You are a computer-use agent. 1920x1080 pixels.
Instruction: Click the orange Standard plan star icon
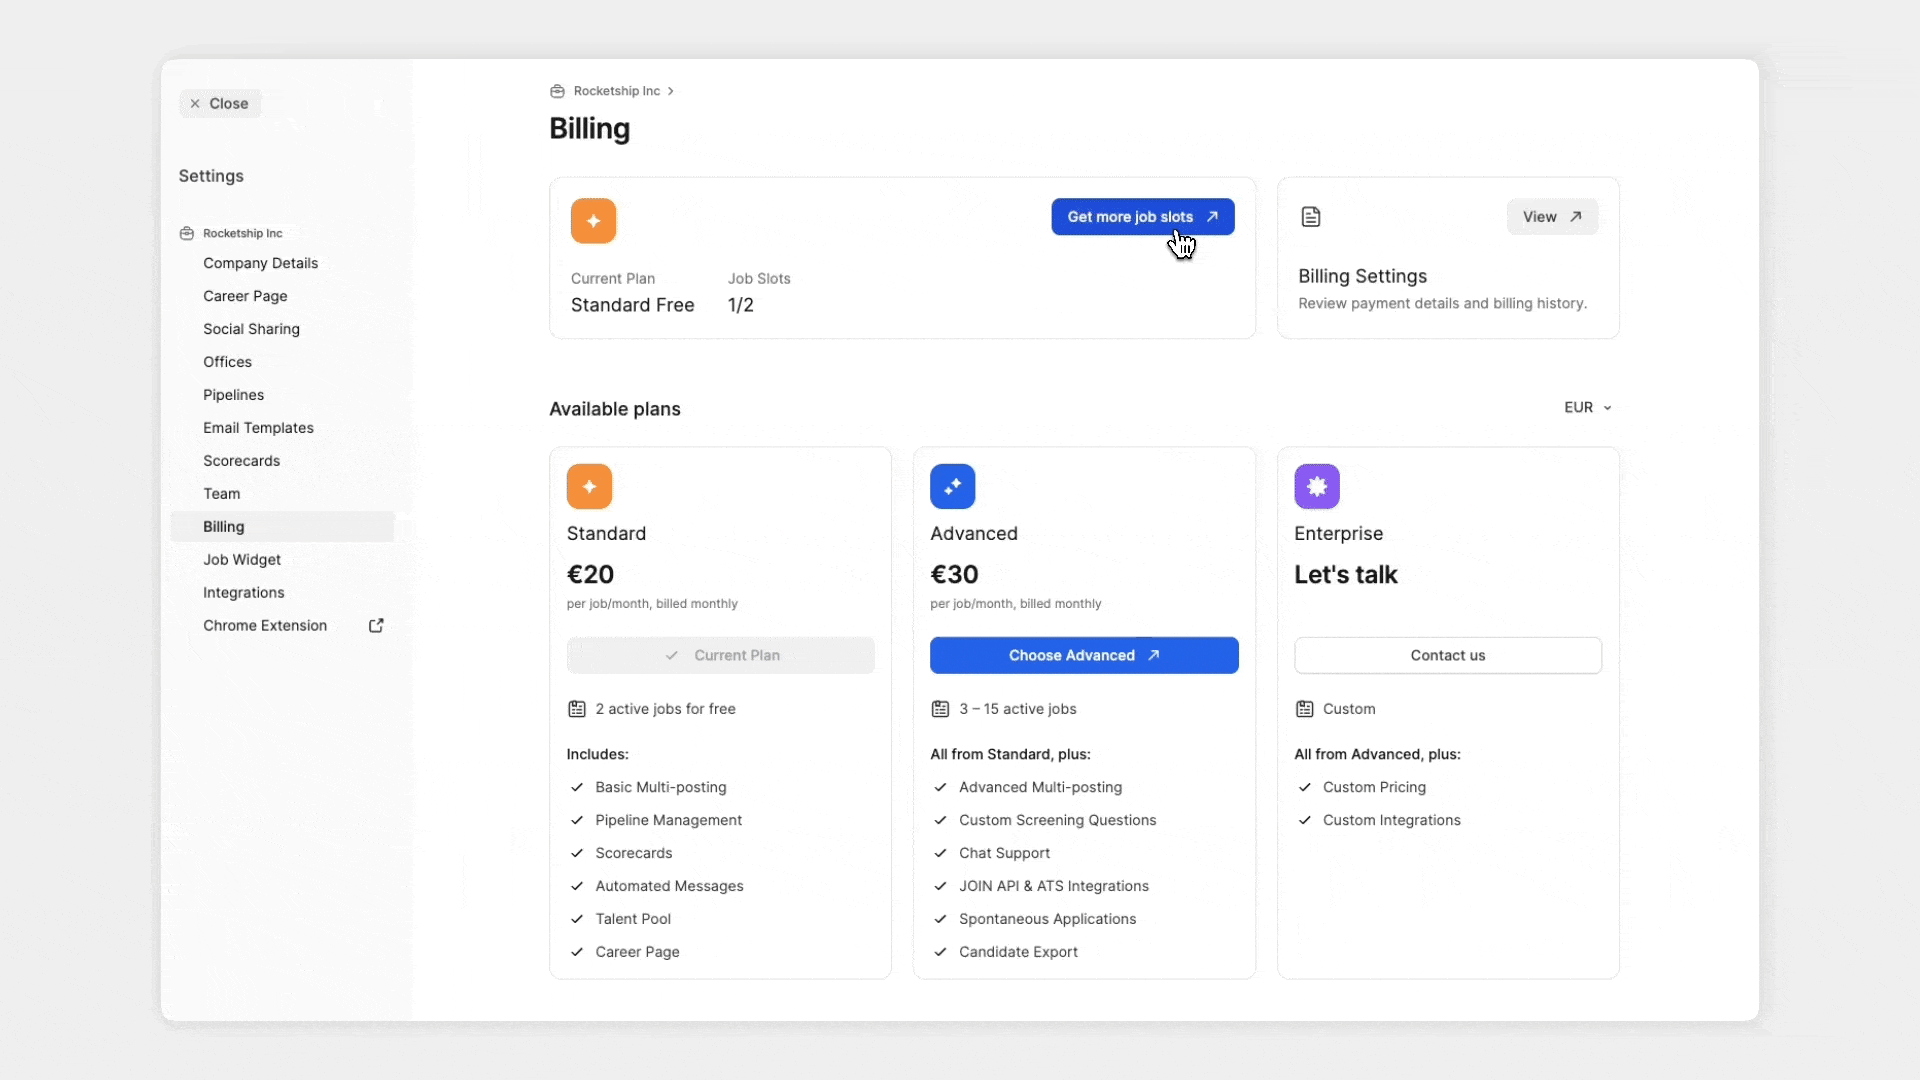coord(589,487)
